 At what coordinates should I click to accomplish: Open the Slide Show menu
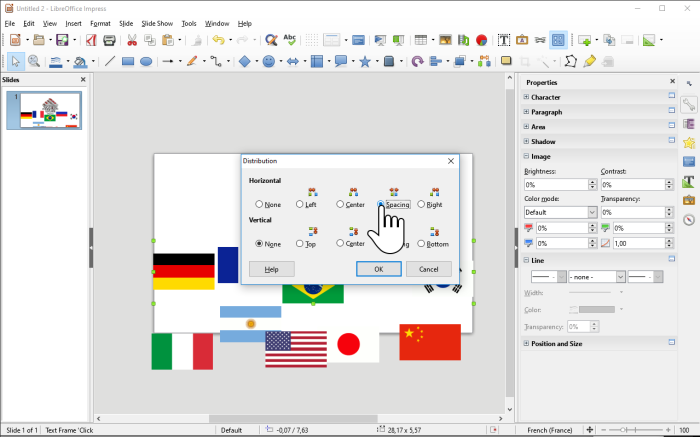pyautogui.click(x=157, y=23)
